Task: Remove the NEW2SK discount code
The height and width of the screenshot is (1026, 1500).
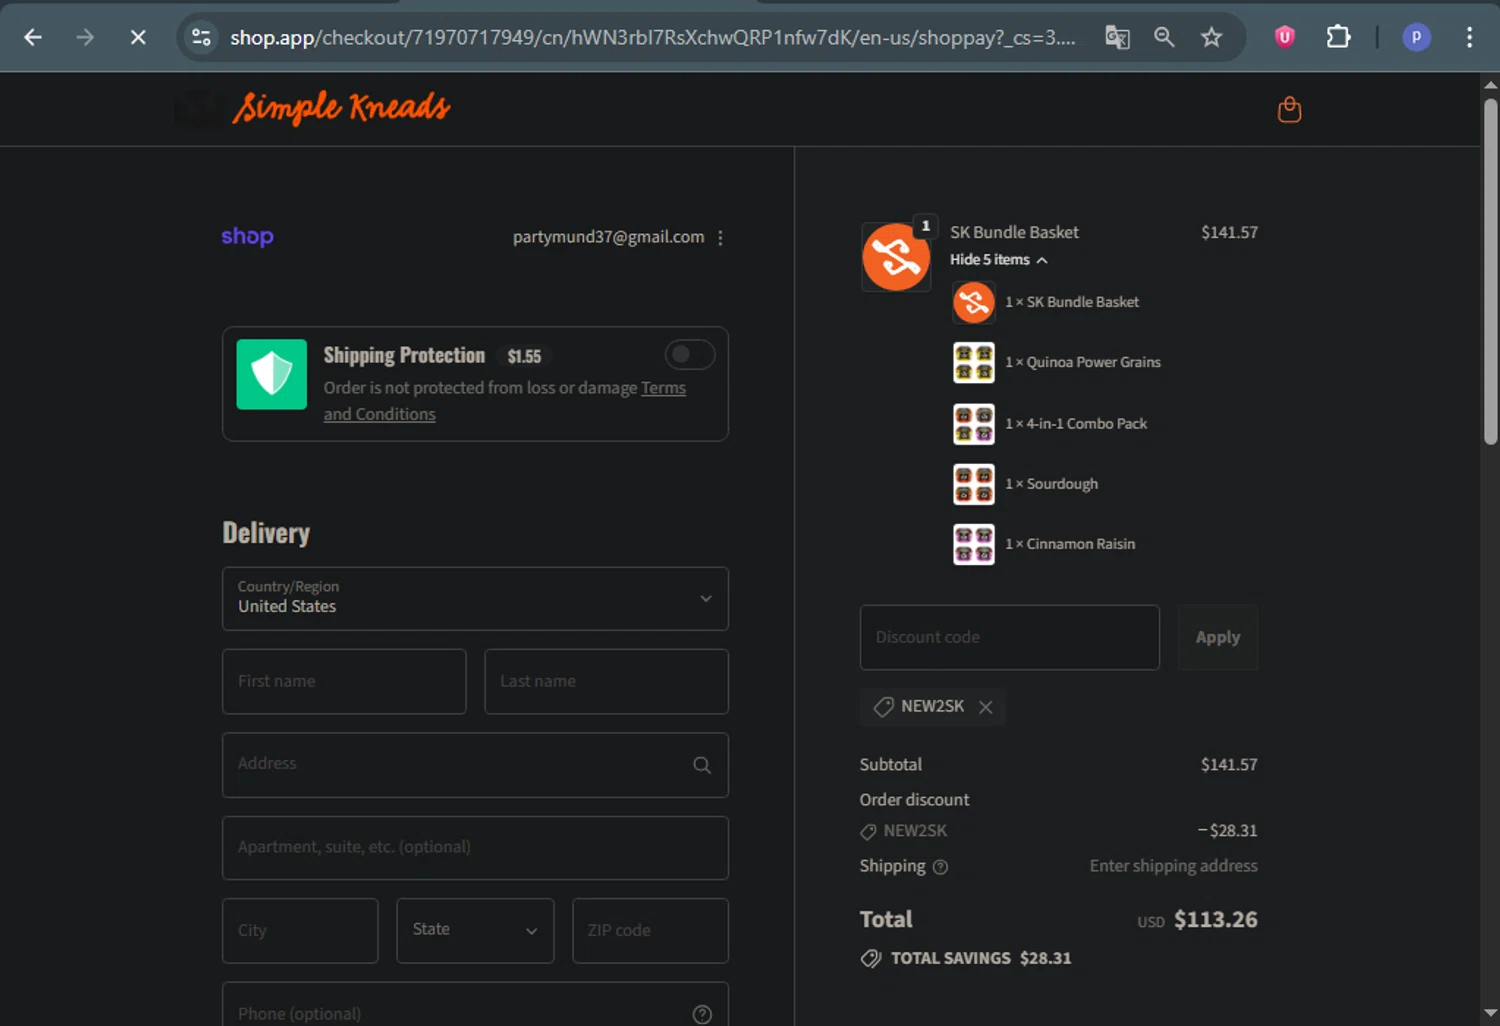Action: point(986,707)
